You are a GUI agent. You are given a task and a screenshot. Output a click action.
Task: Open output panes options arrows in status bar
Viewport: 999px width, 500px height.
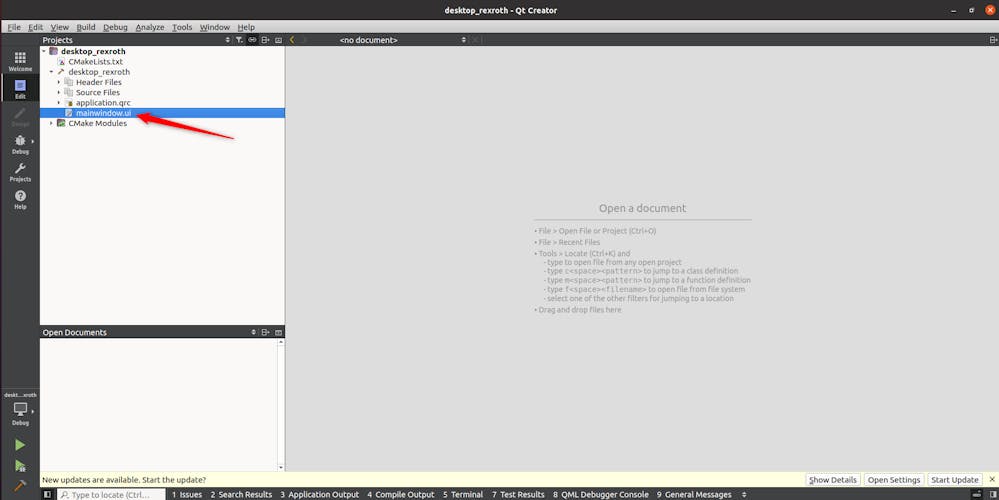click(x=744, y=494)
